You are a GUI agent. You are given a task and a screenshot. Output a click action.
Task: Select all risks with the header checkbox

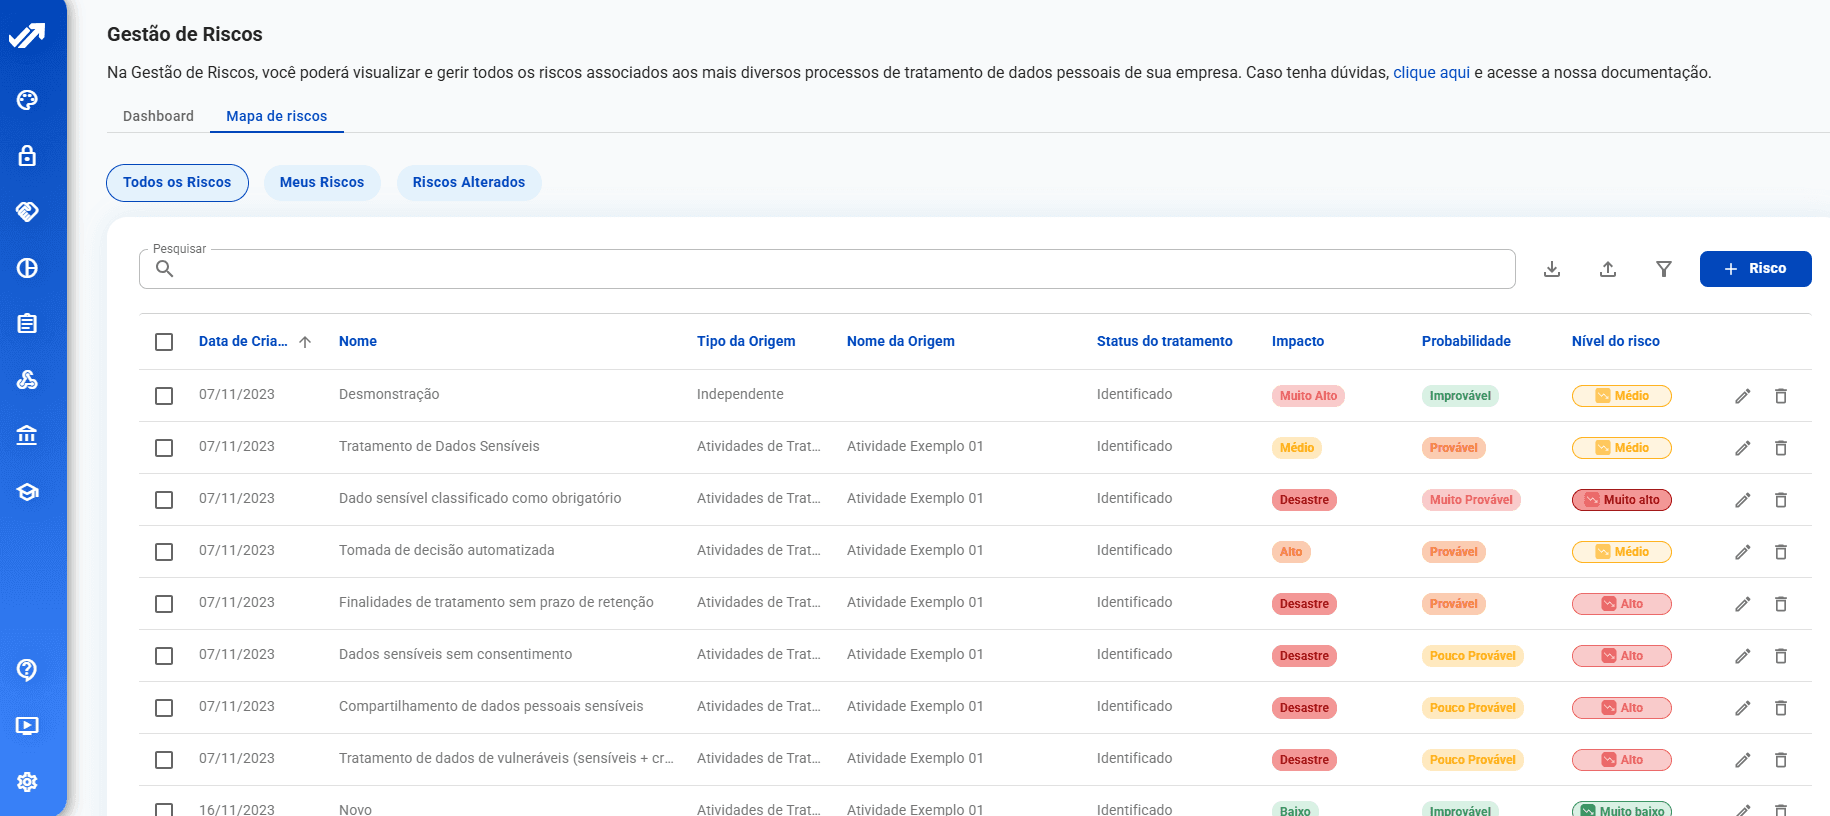click(x=164, y=342)
